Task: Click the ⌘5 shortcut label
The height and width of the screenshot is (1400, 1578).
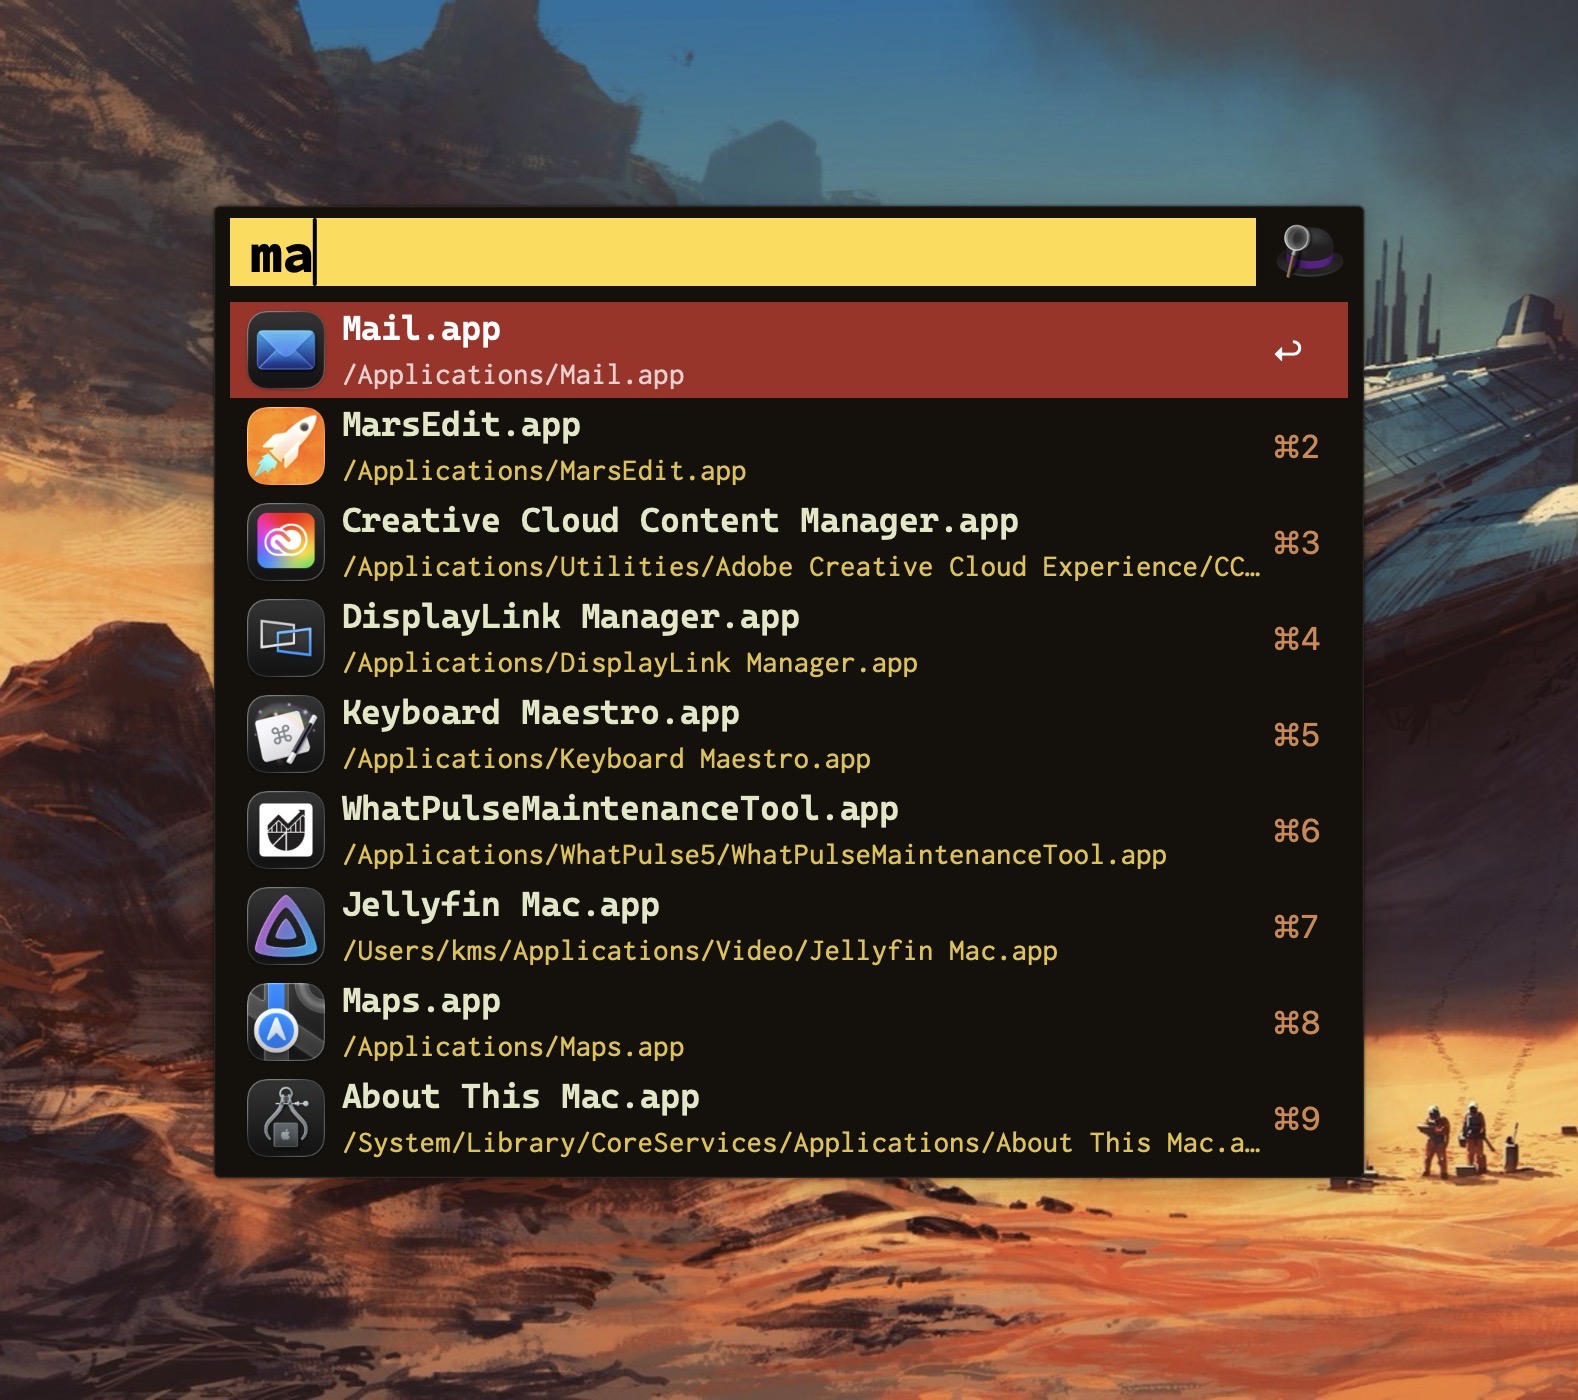Action: pos(1296,735)
